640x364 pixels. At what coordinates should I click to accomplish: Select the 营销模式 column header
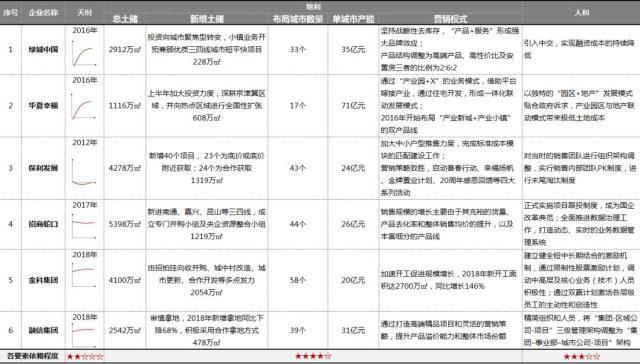point(450,19)
